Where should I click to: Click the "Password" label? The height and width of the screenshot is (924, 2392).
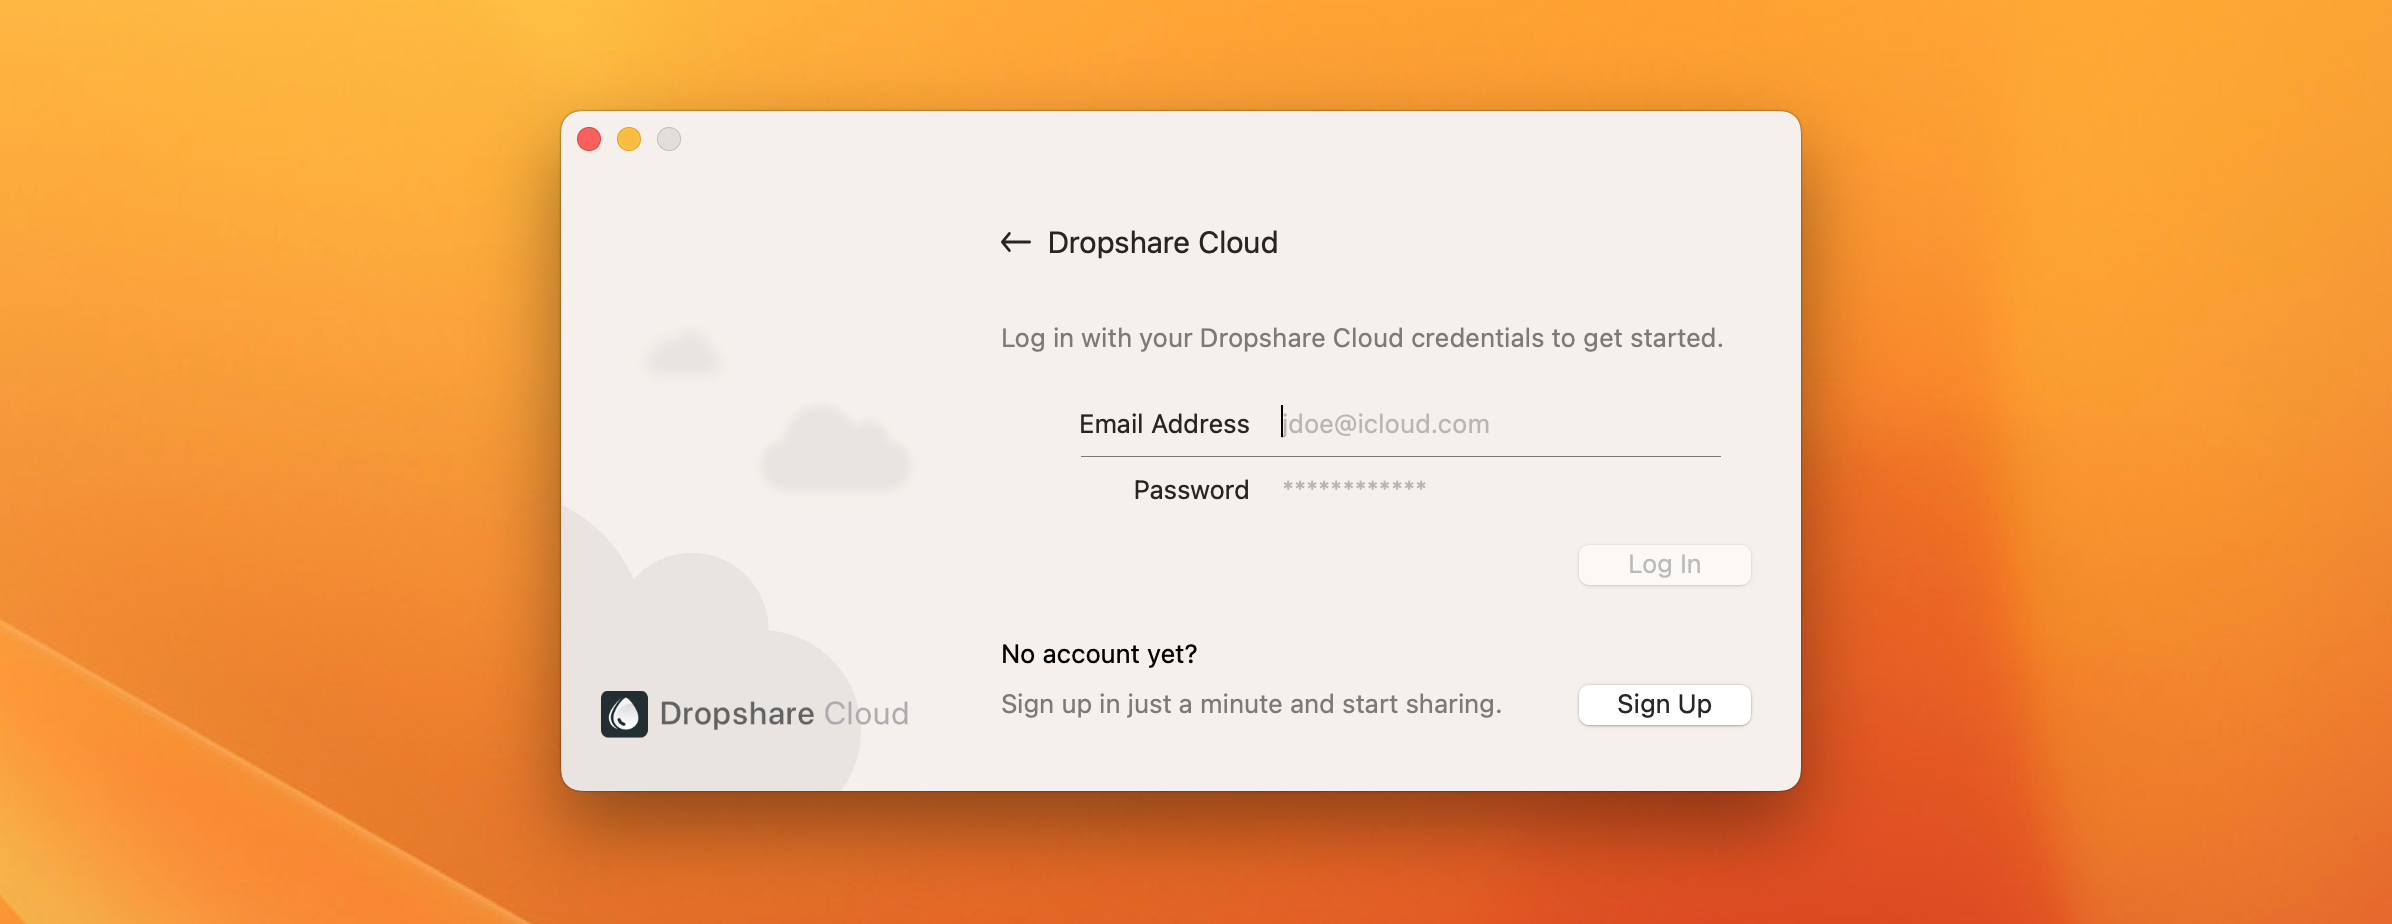1190,490
